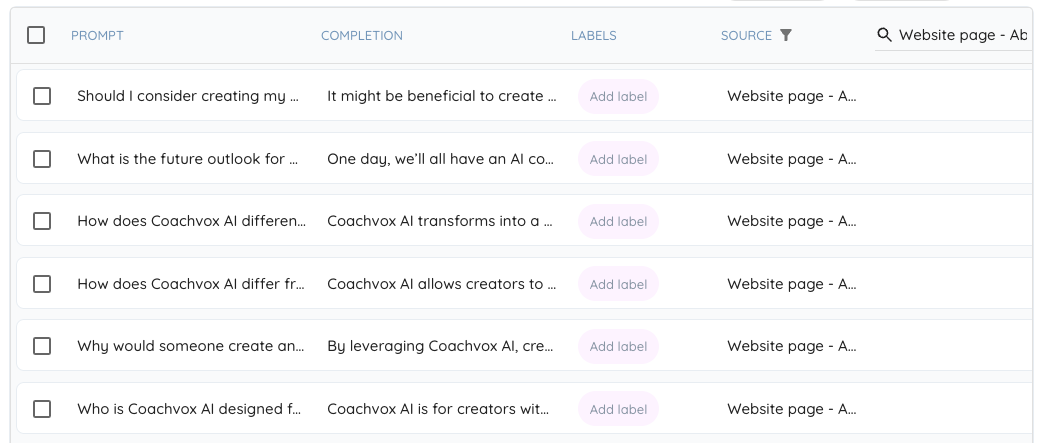Add label to 'What is the future outlook' row
Screen dimensions: 1042x443
[x=618, y=159]
